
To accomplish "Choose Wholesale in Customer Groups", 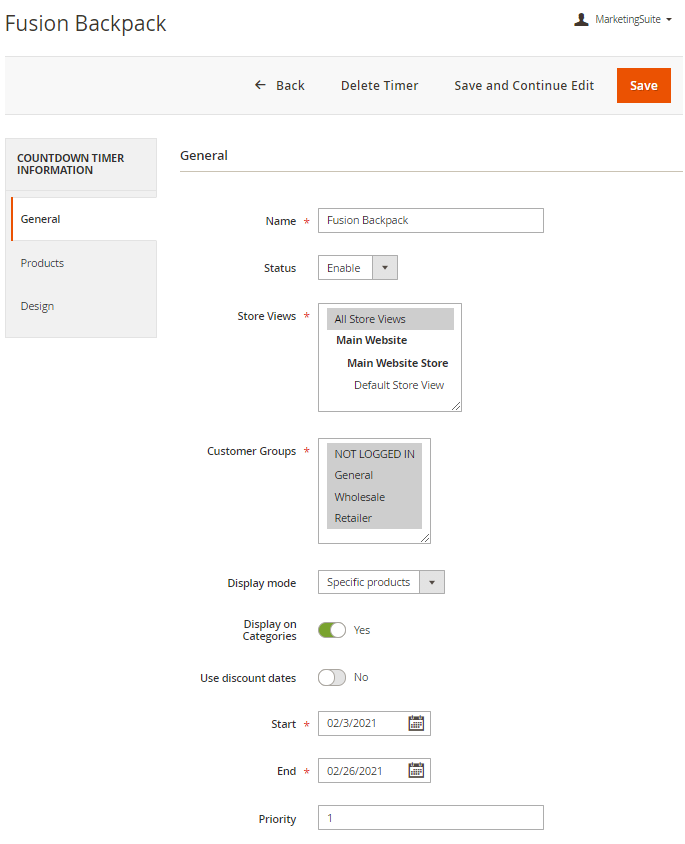I will click(360, 497).
